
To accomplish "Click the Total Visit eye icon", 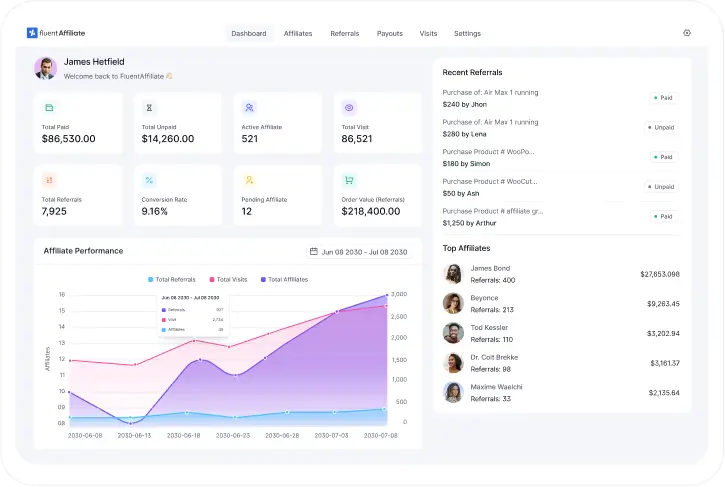I will (x=349, y=108).
